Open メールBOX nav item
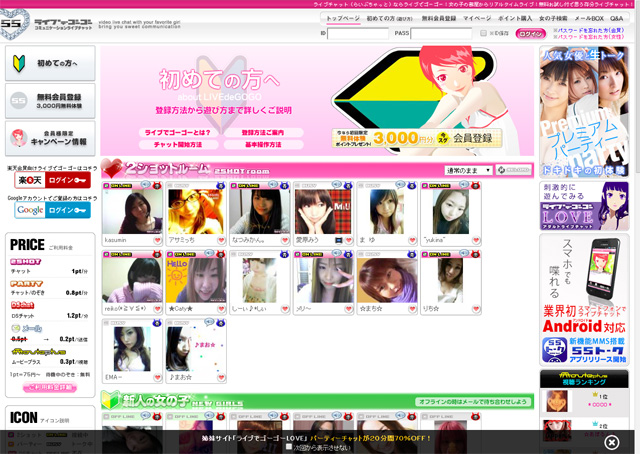The height and width of the screenshot is (454, 640). click(589, 18)
